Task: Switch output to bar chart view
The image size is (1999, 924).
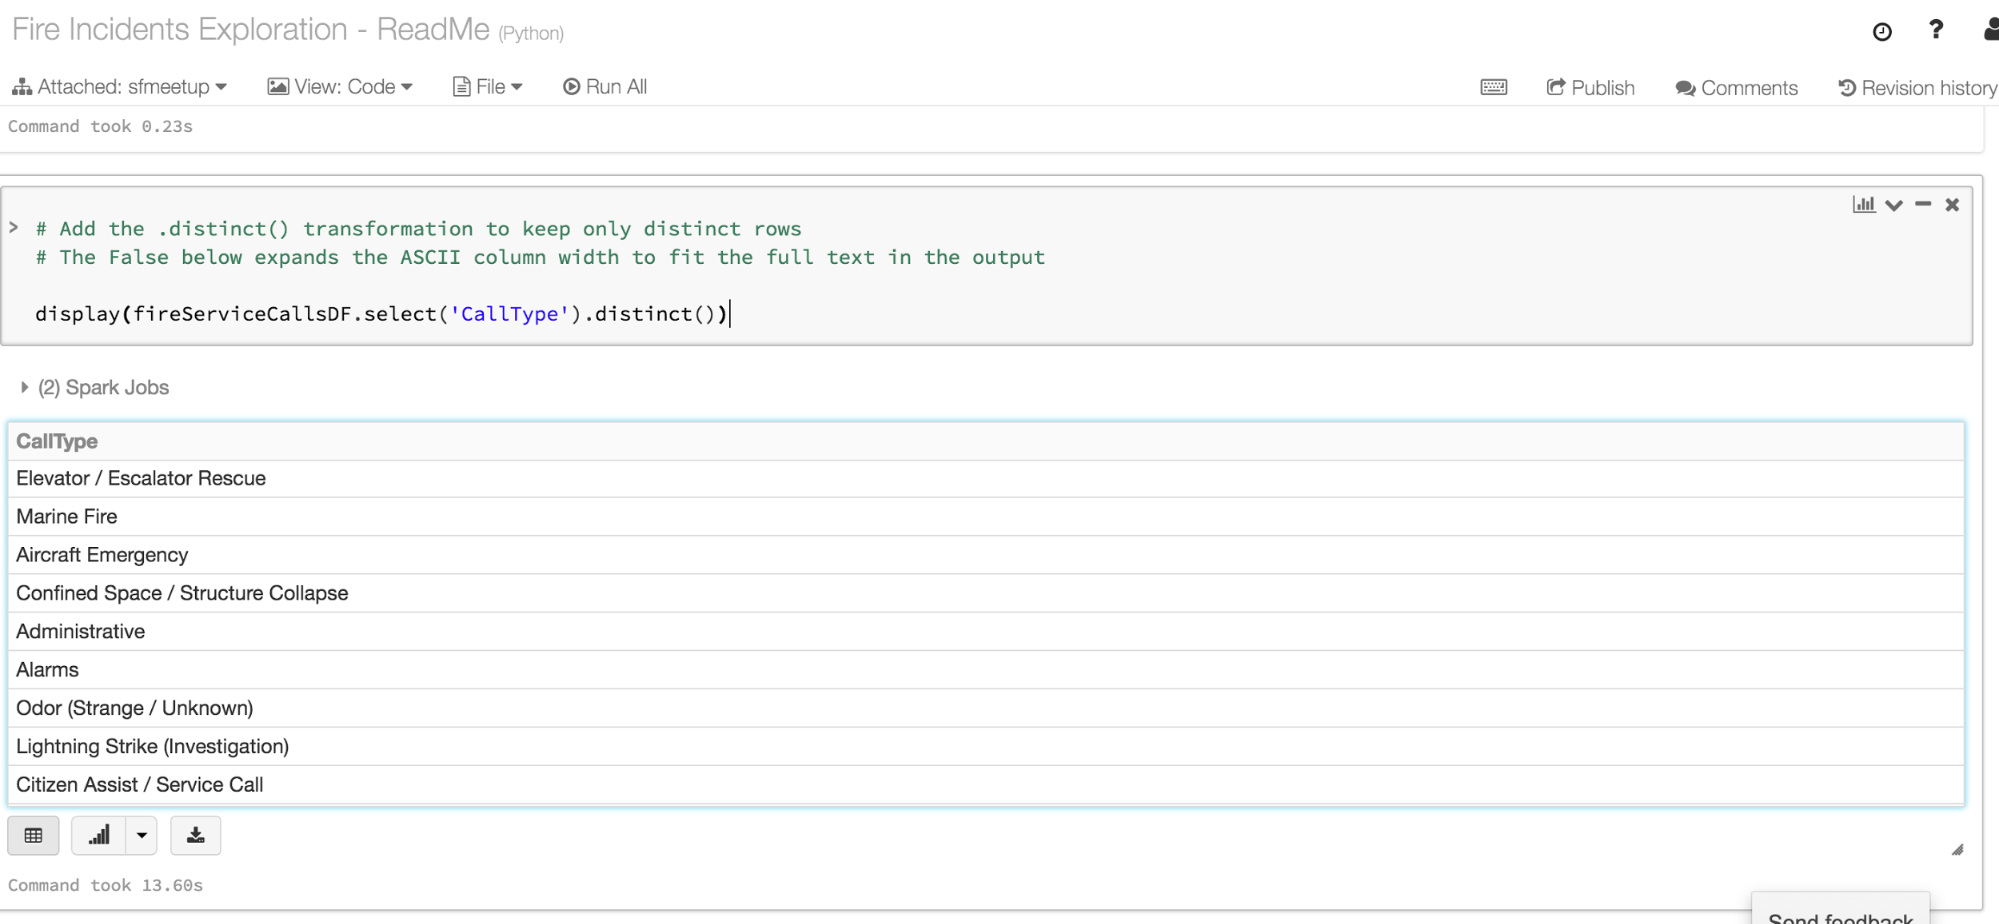Action: (99, 835)
